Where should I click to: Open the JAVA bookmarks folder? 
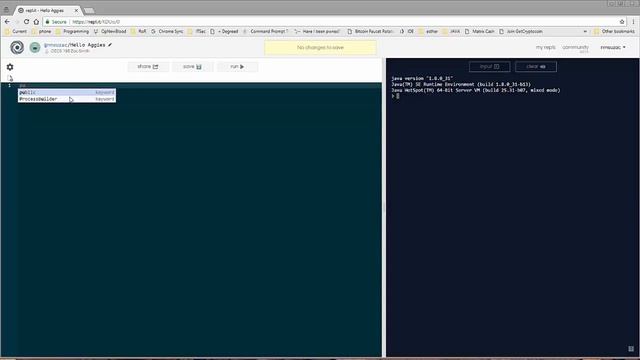point(451,31)
